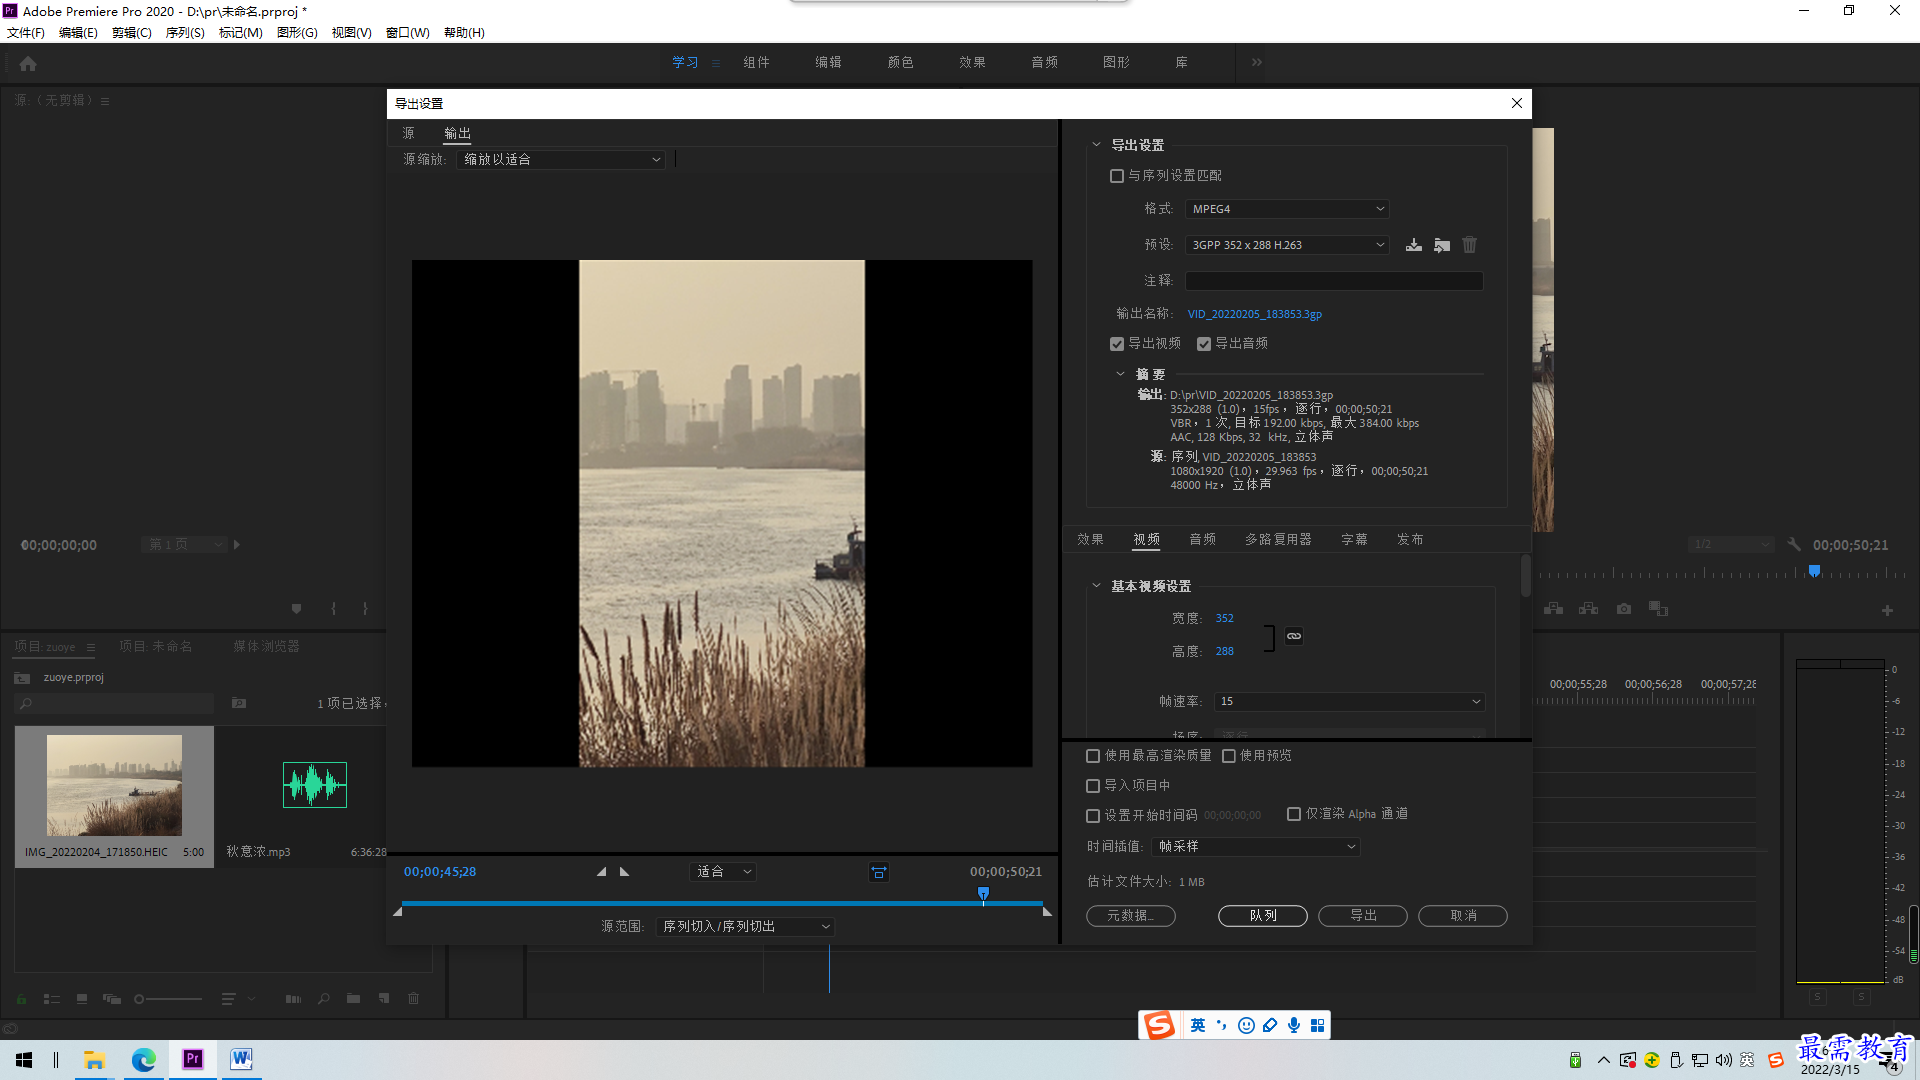Enable 使用最高渲染质量 checkbox
The height and width of the screenshot is (1080, 1920).
(x=1093, y=756)
